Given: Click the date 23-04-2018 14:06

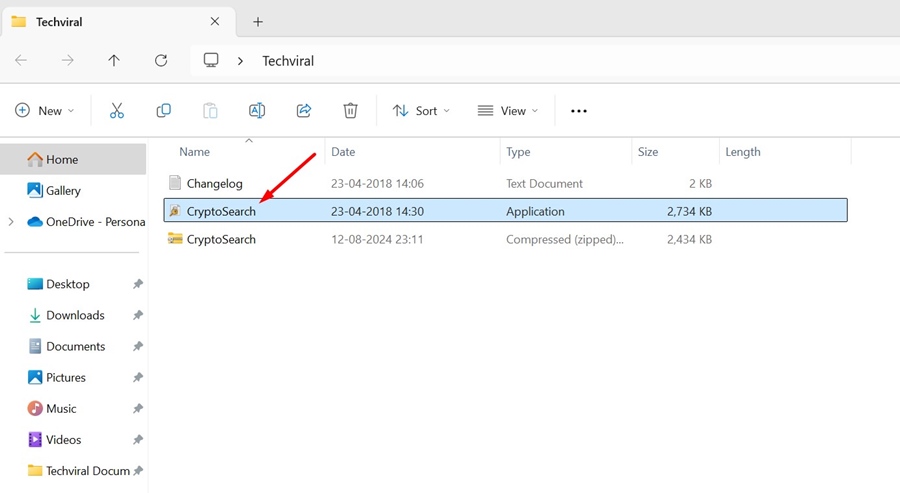Looking at the screenshot, I should tap(377, 183).
